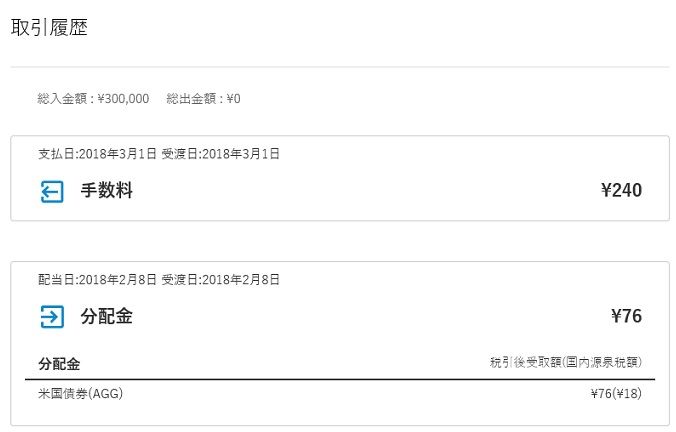The image size is (676, 432).
Task: Click the ¥76 dividend amount
Action: point(626,317)
